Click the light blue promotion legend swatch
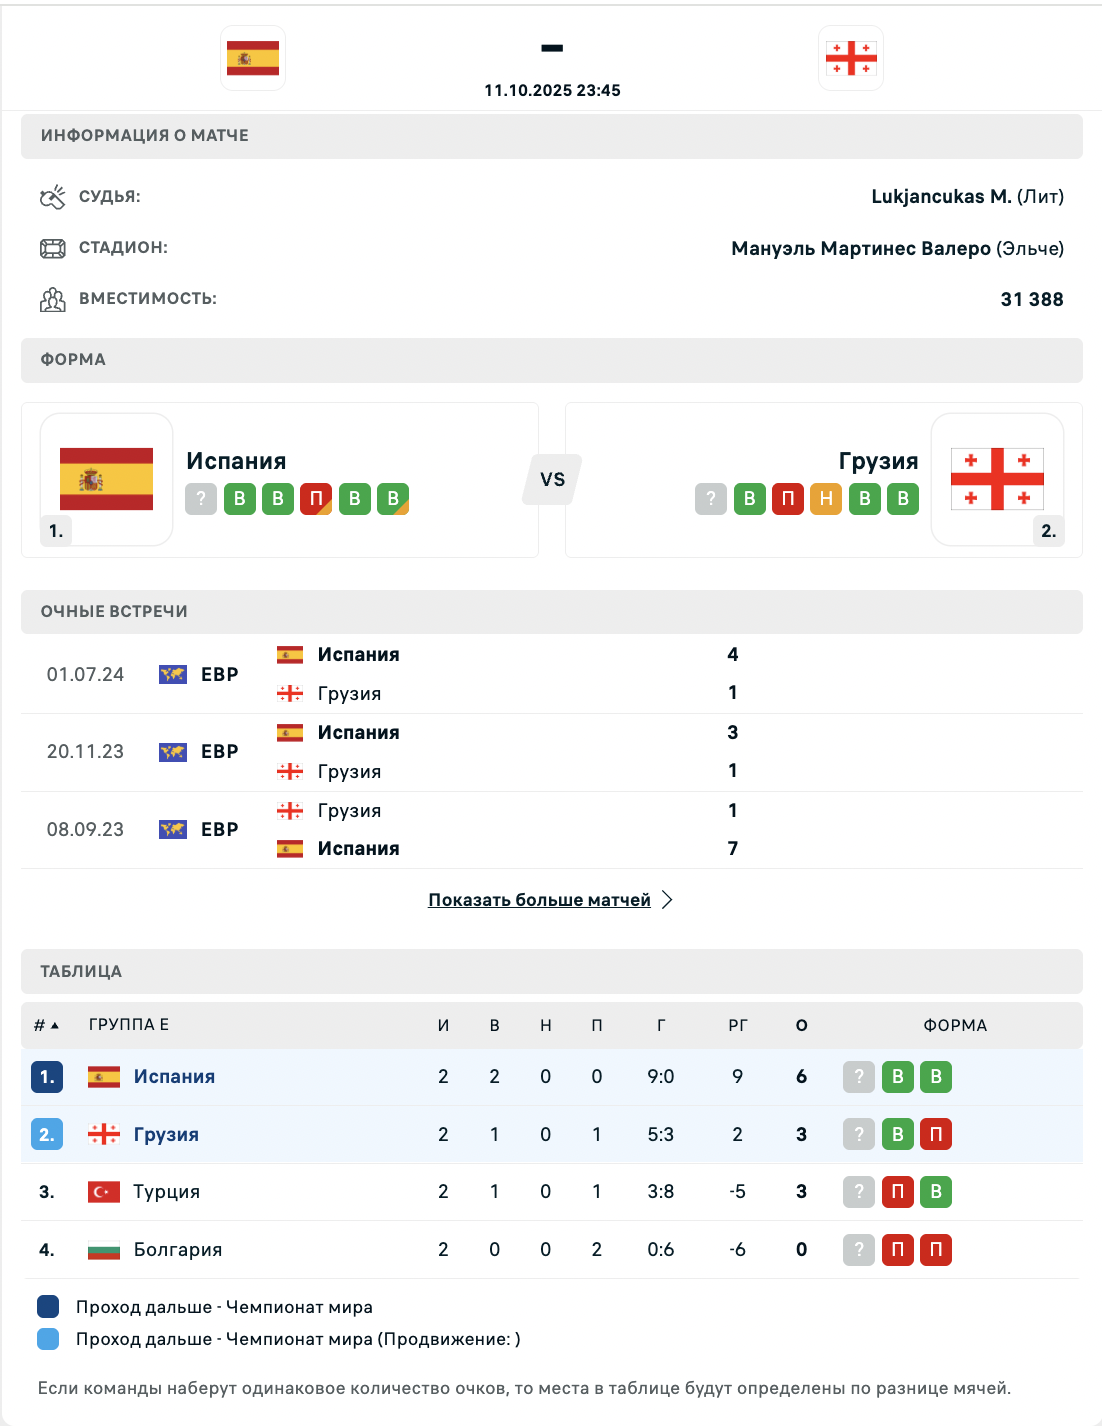 48,1339
